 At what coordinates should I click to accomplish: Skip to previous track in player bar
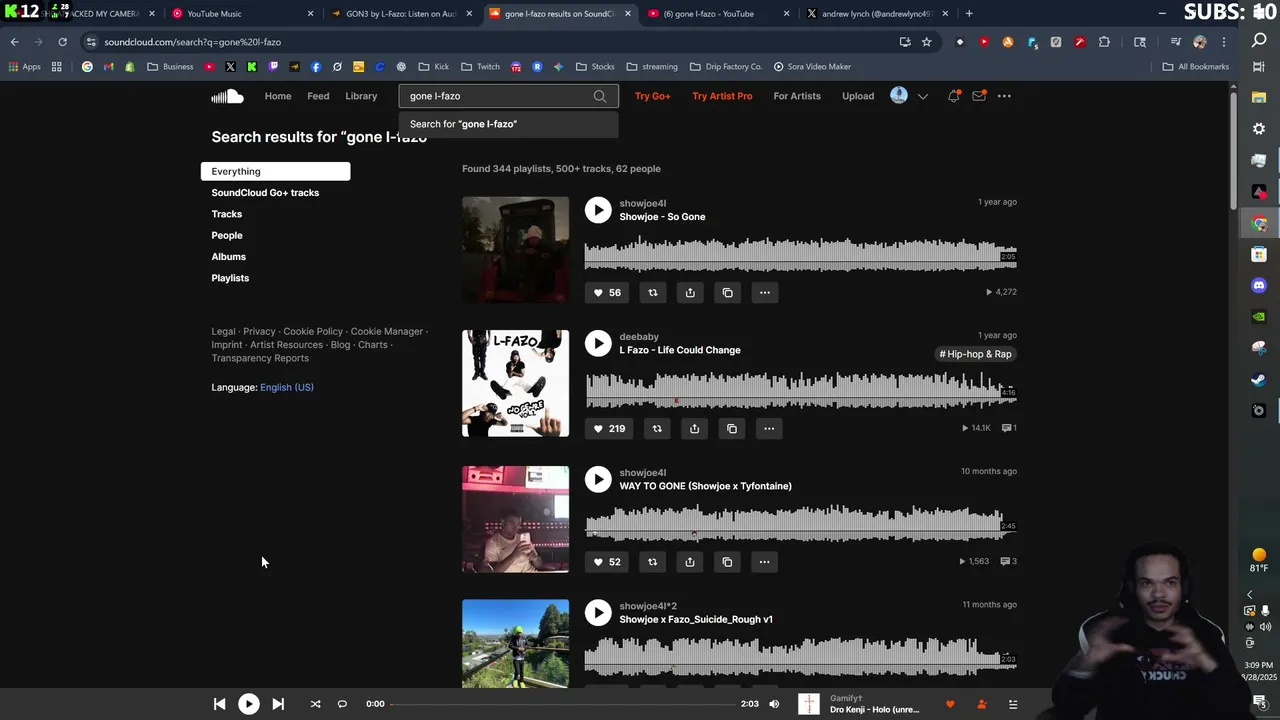pyautogui.click(x=219, y=704)
